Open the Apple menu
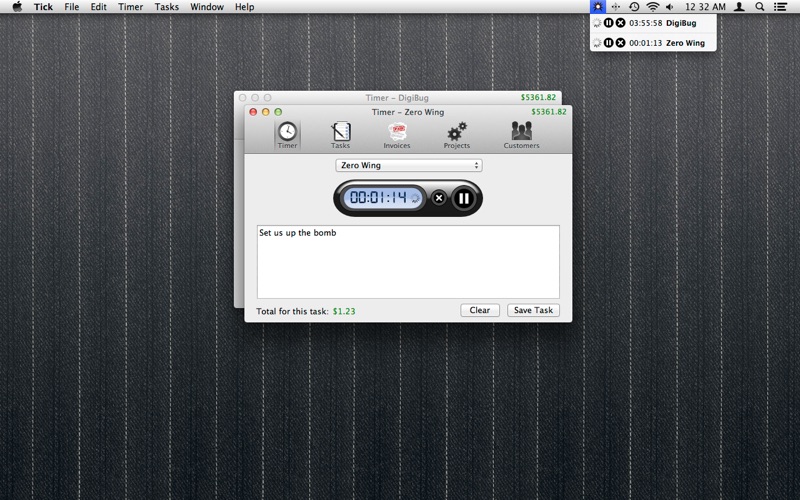 point(17,7)
